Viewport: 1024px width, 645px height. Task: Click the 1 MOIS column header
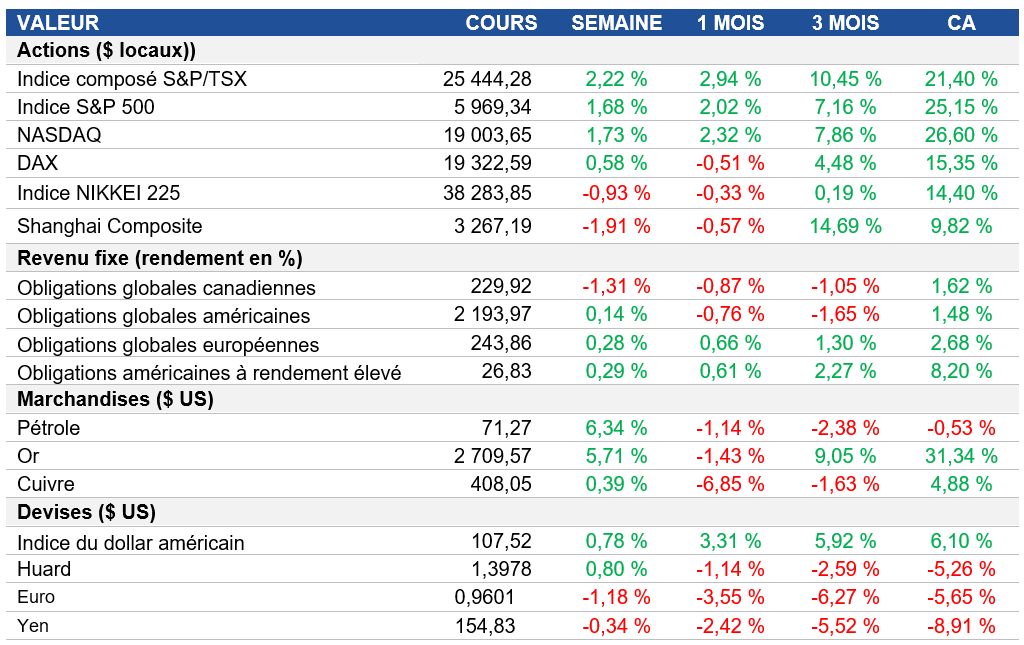pyautogui.click(x=730, y=23)
